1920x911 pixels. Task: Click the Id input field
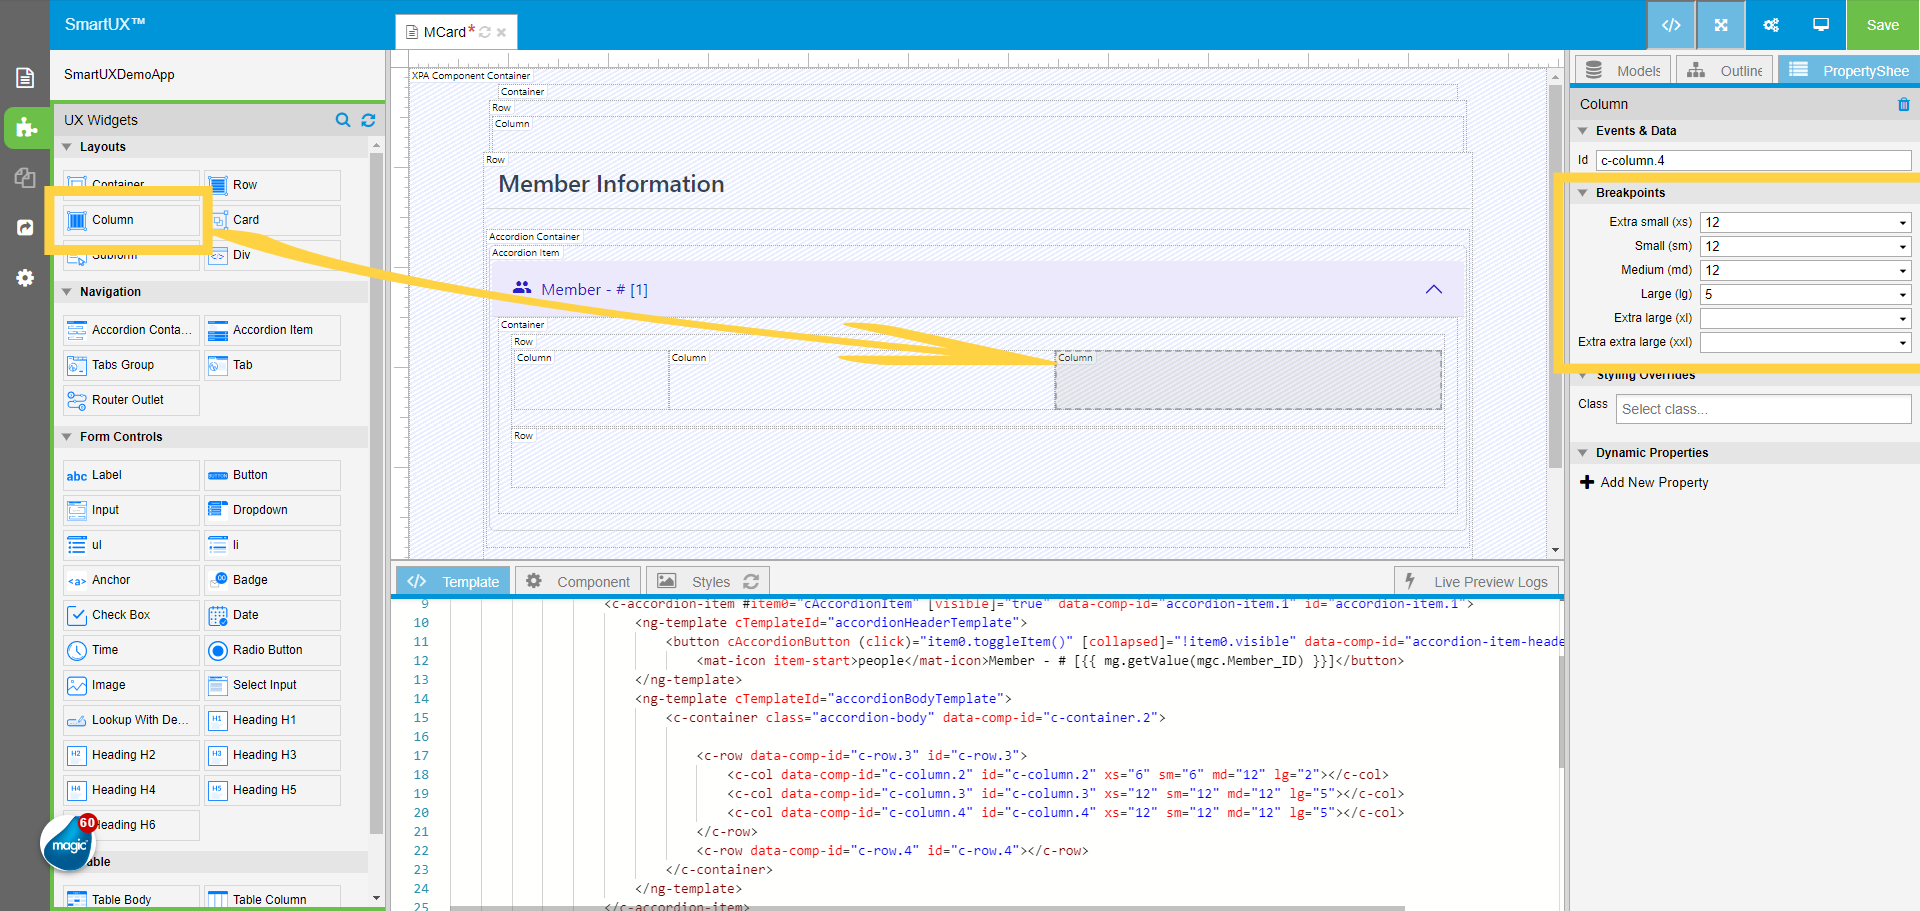[1753, 160]
